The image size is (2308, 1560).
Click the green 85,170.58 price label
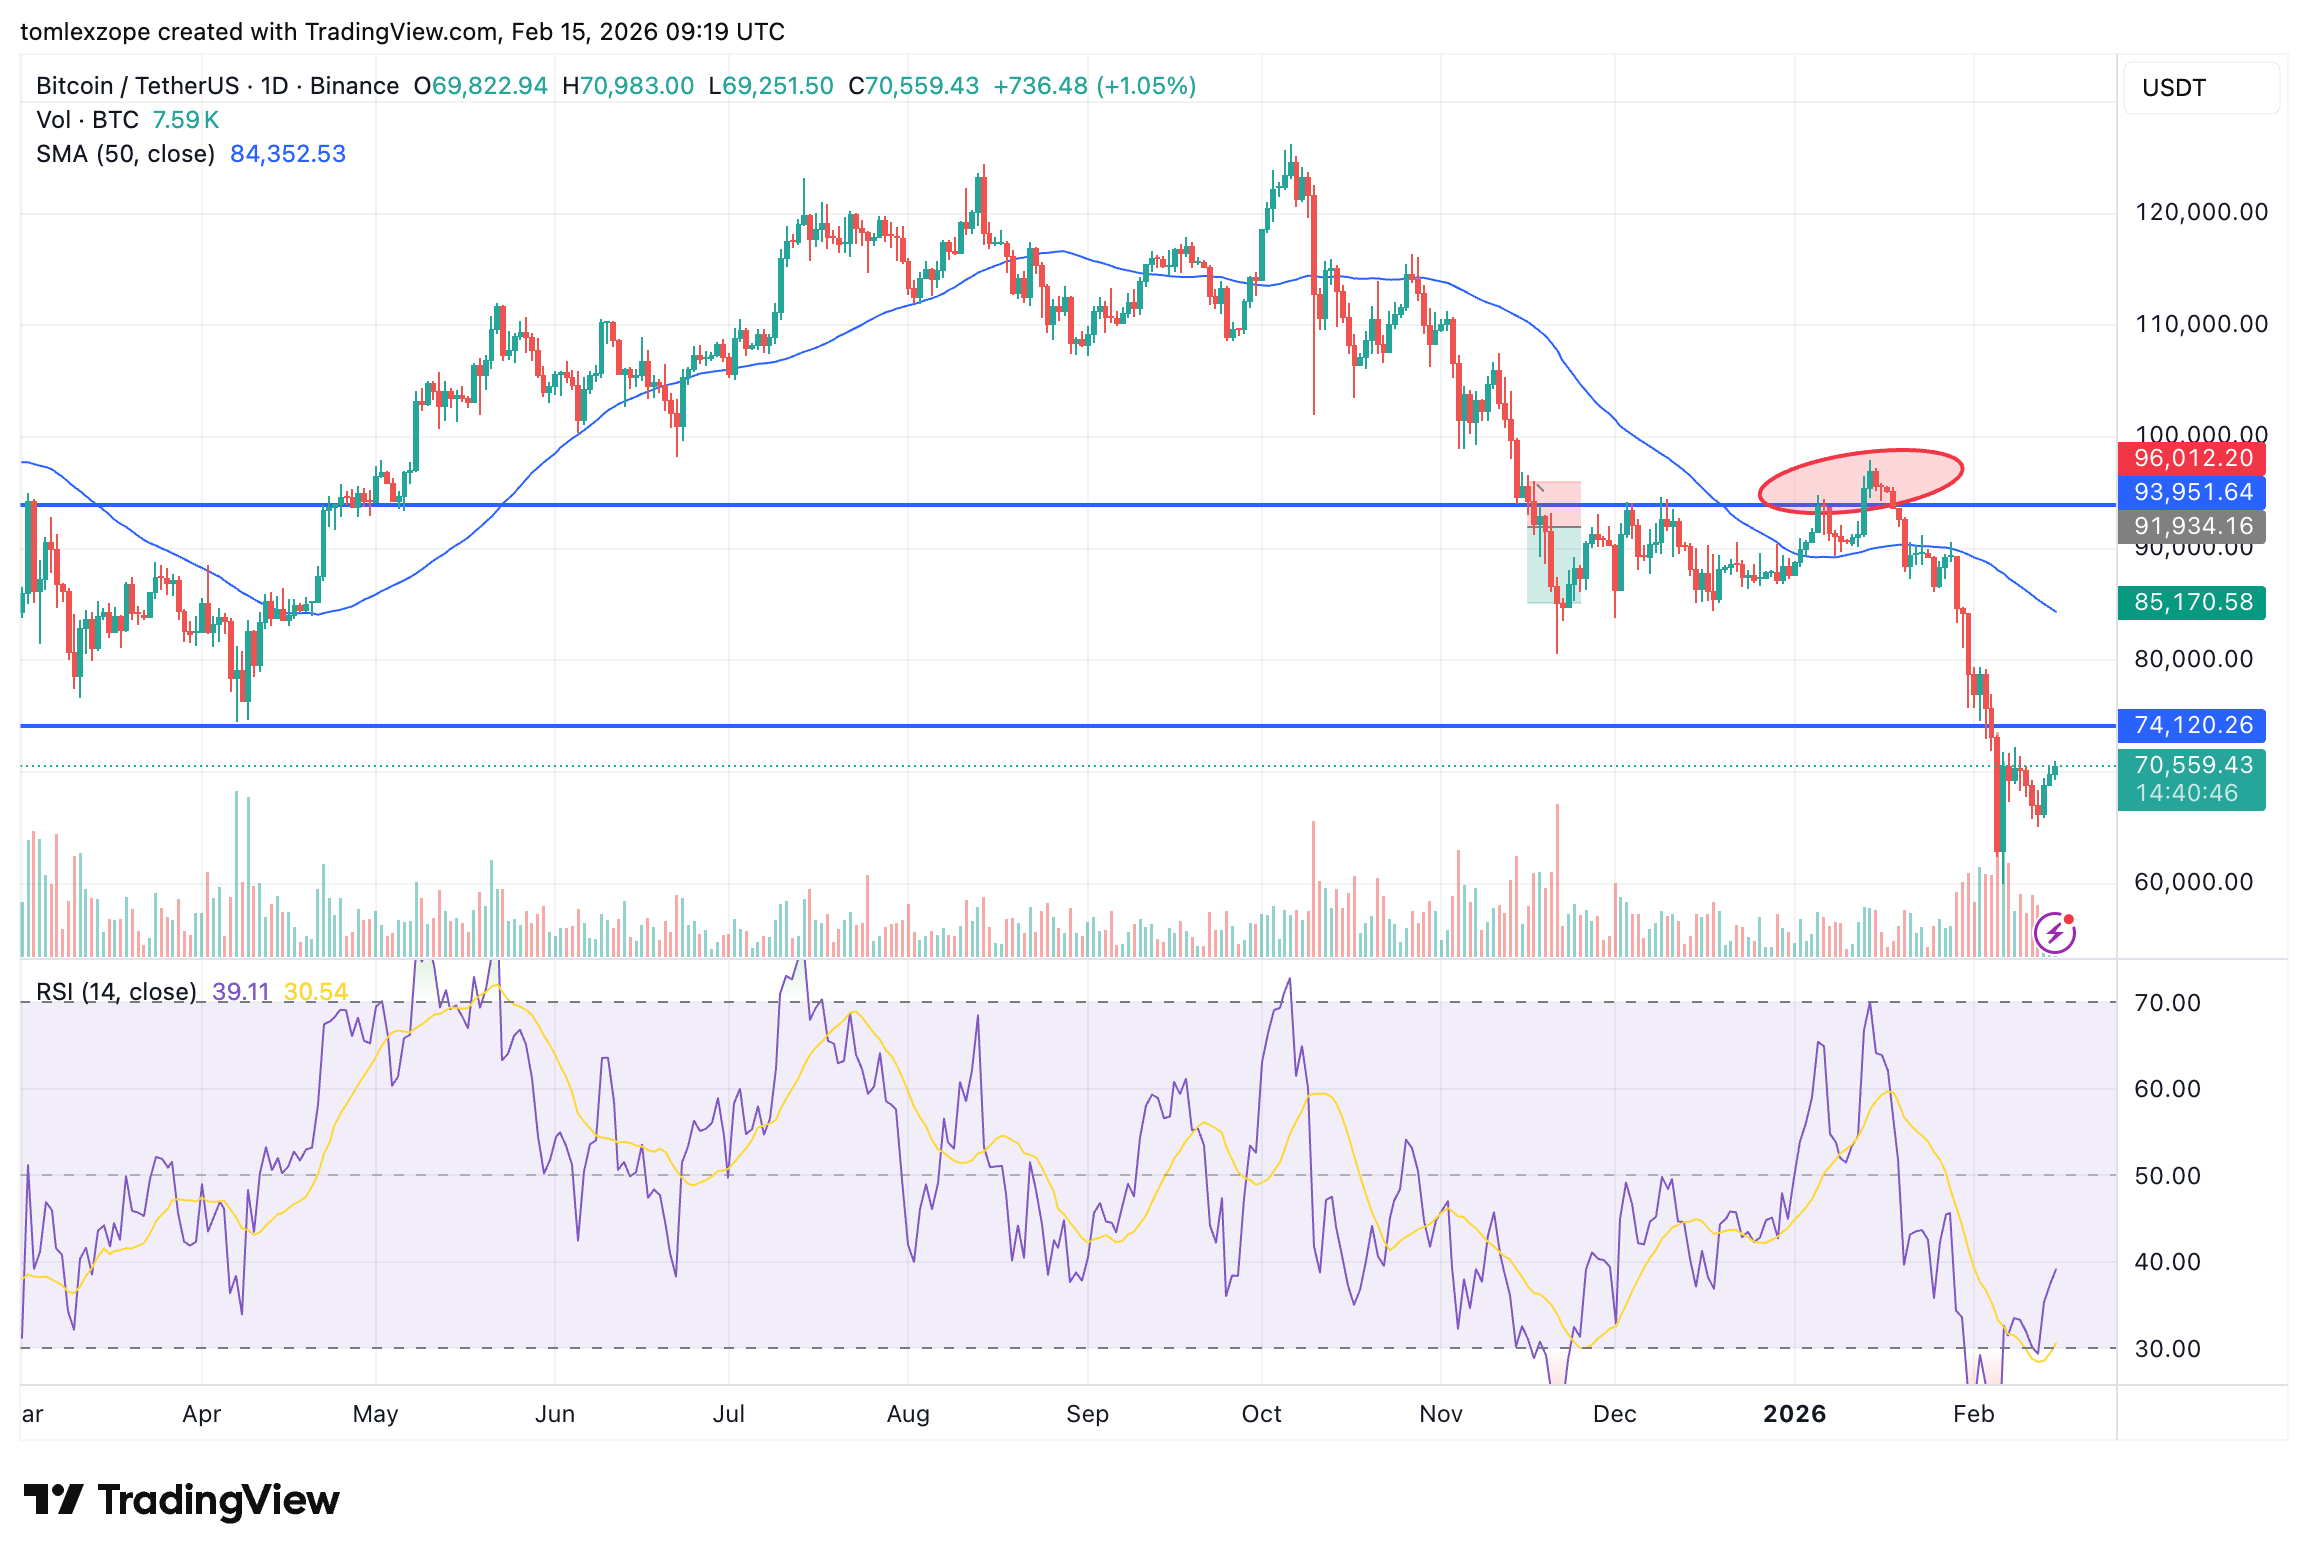coord(2192,603)
